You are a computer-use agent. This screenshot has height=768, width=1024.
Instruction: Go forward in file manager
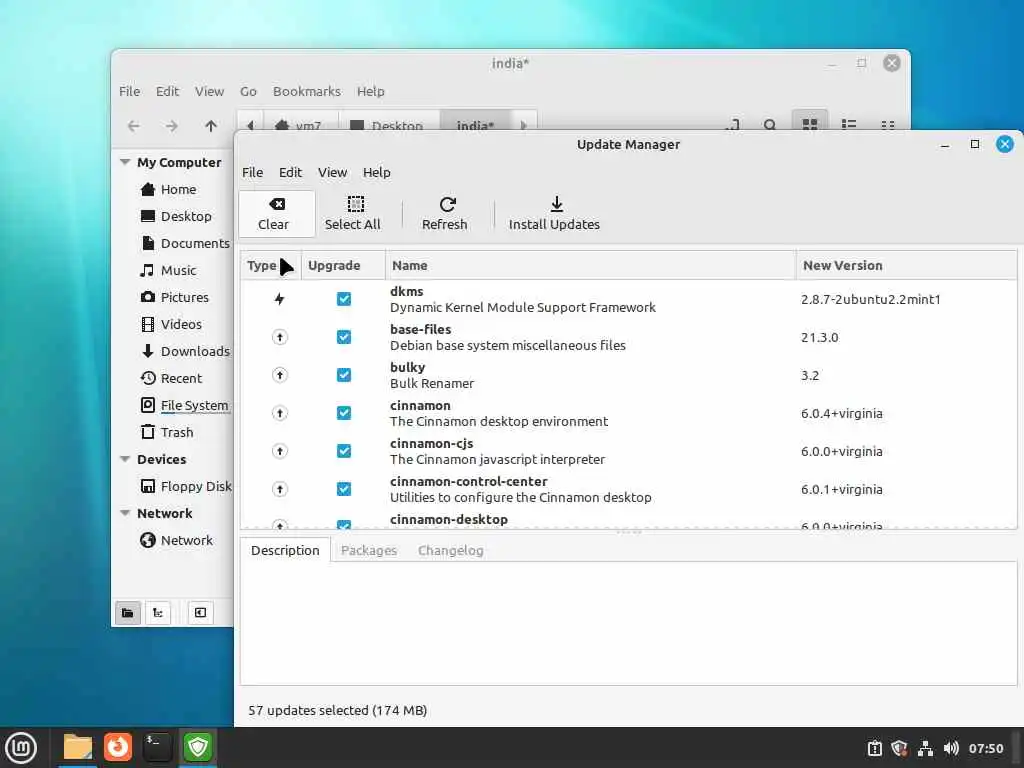[x=172, y=125]
